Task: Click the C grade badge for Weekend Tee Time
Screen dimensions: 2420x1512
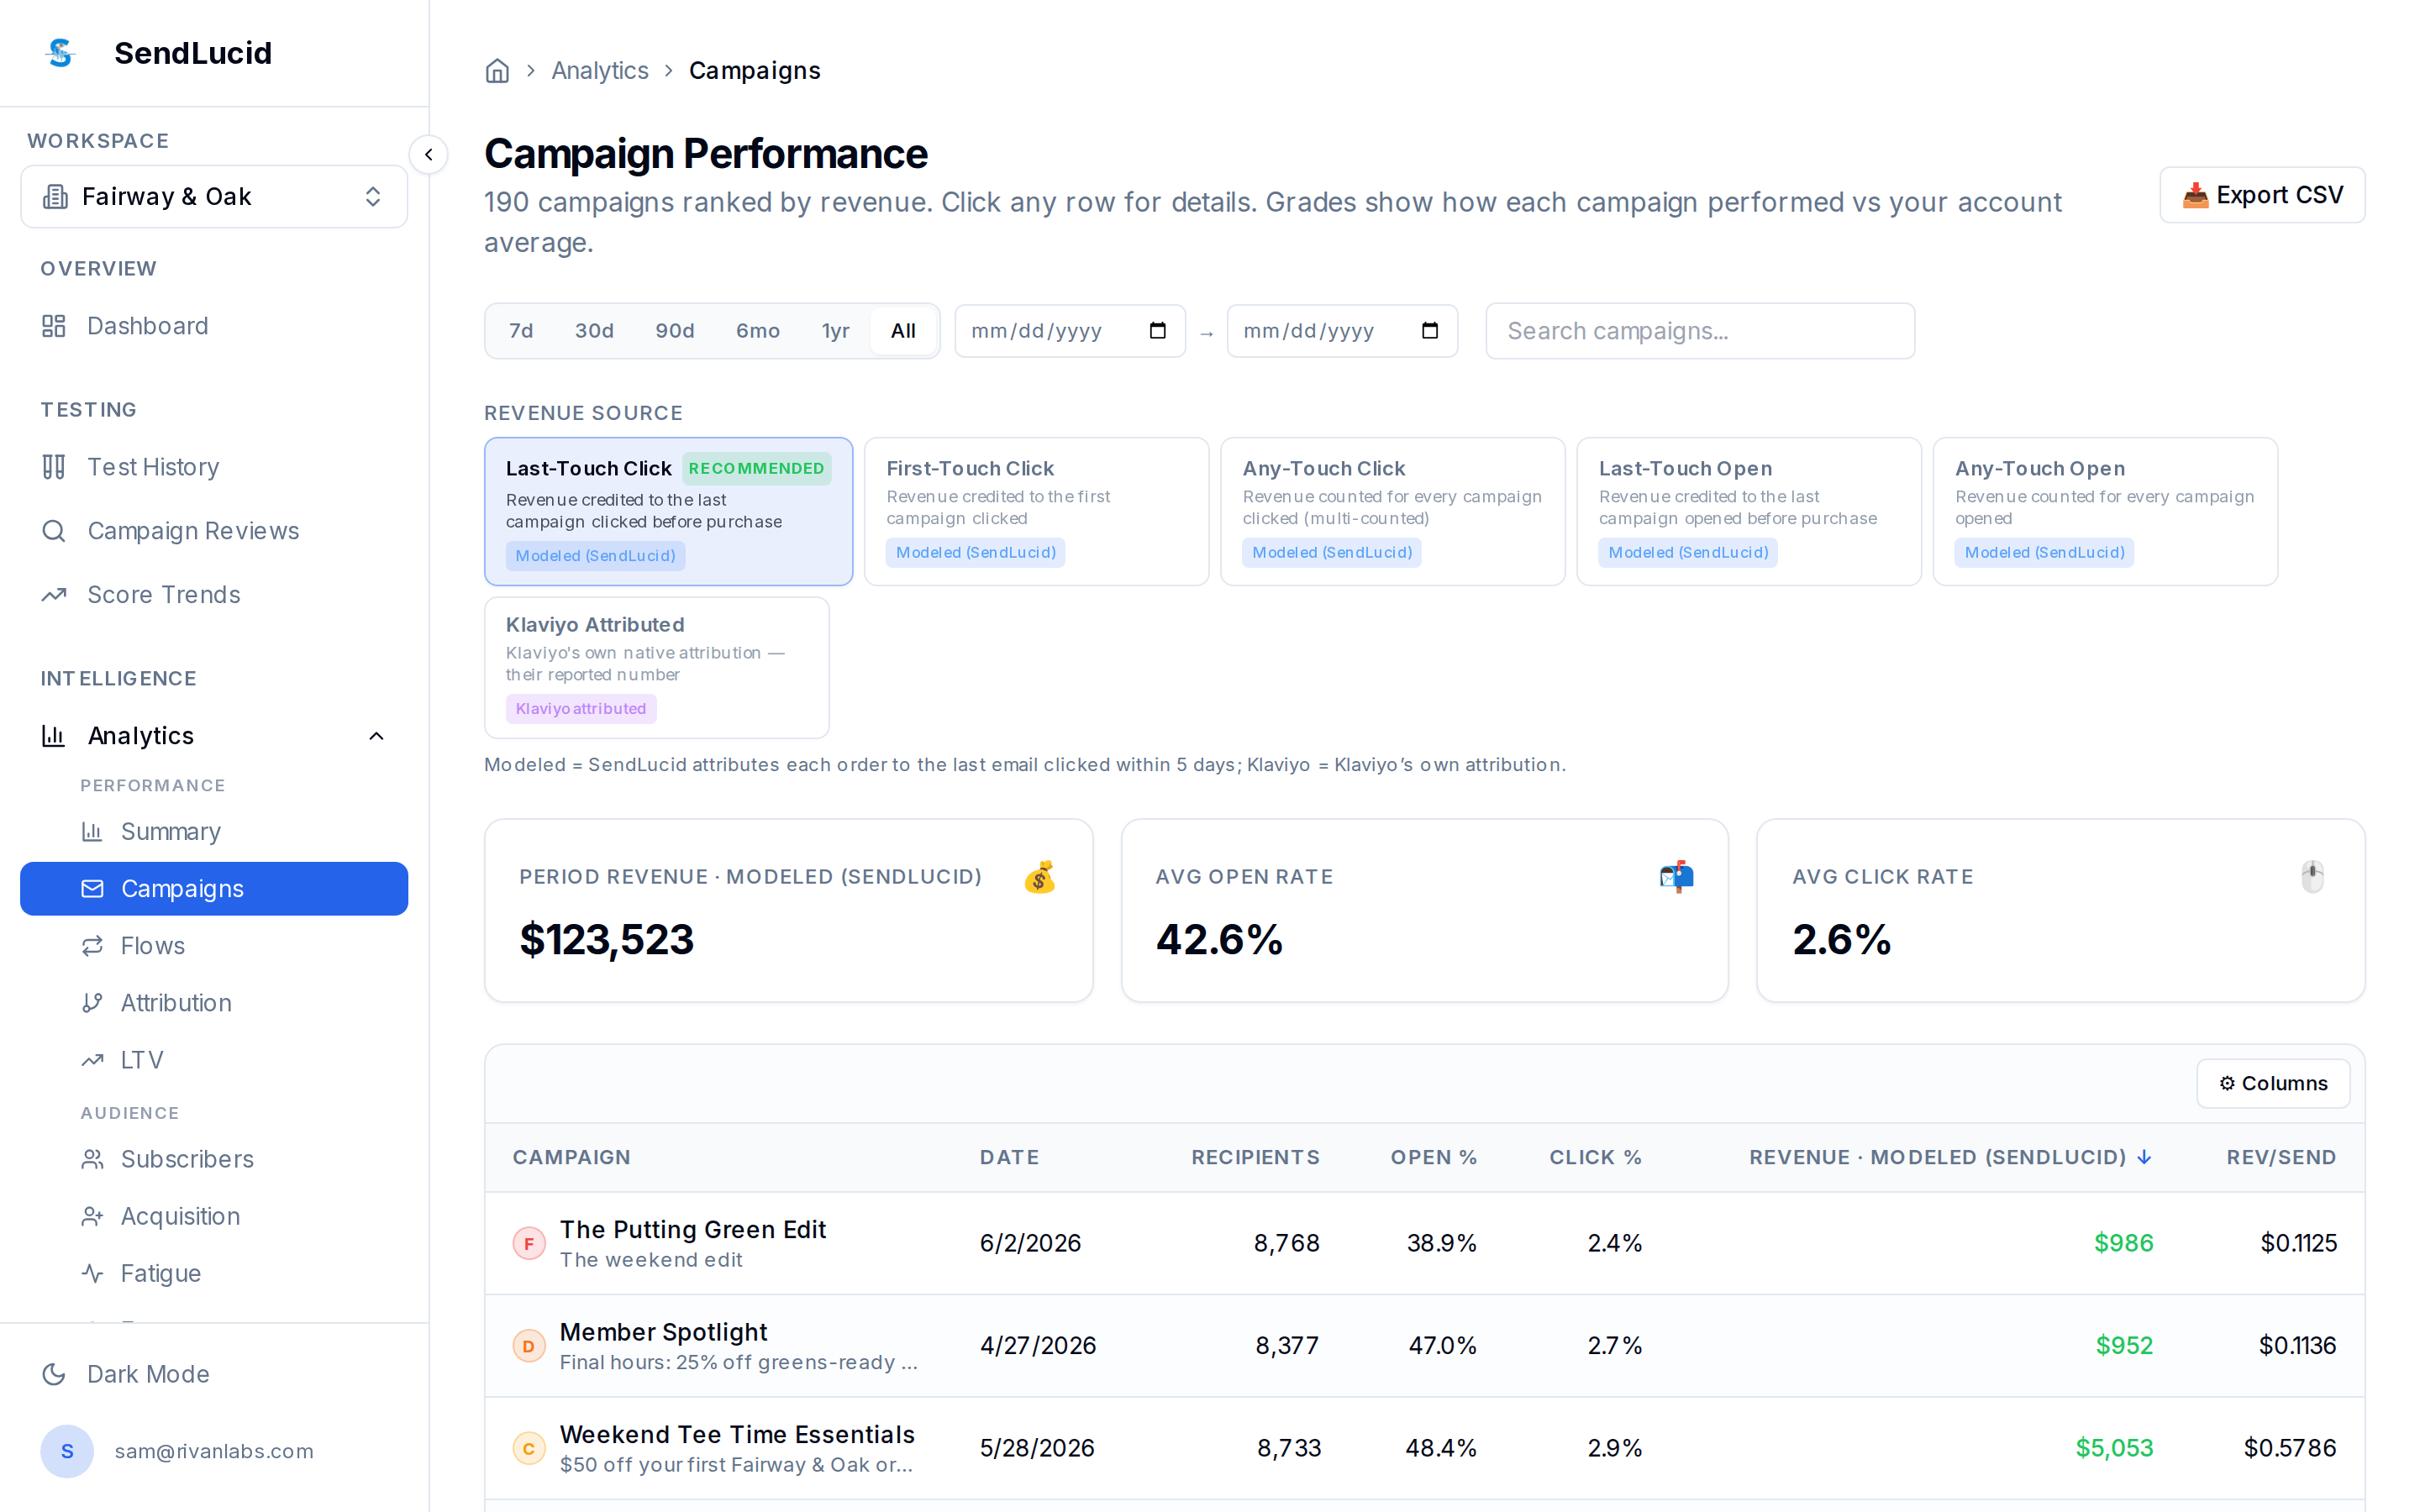Action: point(529,1449)
